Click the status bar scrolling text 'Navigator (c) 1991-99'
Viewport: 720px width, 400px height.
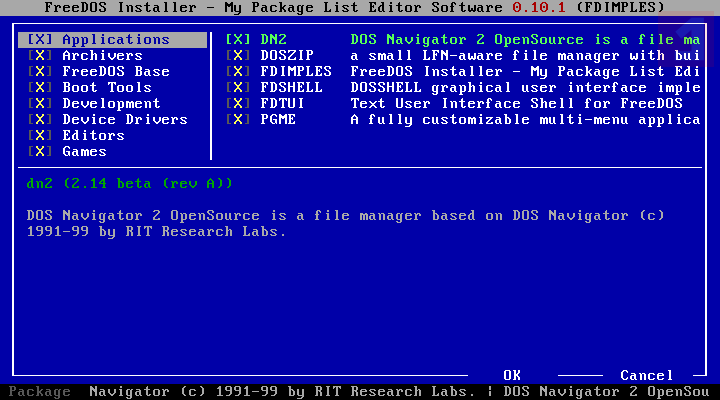pyautogui.click(x=184, y=392)
